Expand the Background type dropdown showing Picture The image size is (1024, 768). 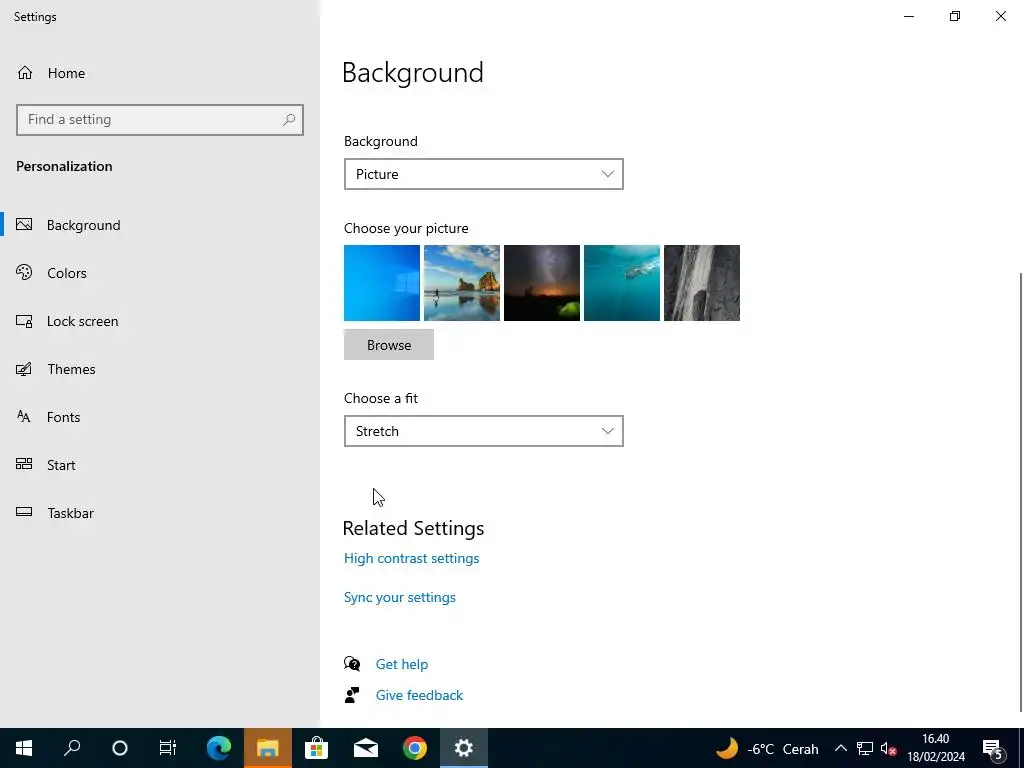coord(483,174)
